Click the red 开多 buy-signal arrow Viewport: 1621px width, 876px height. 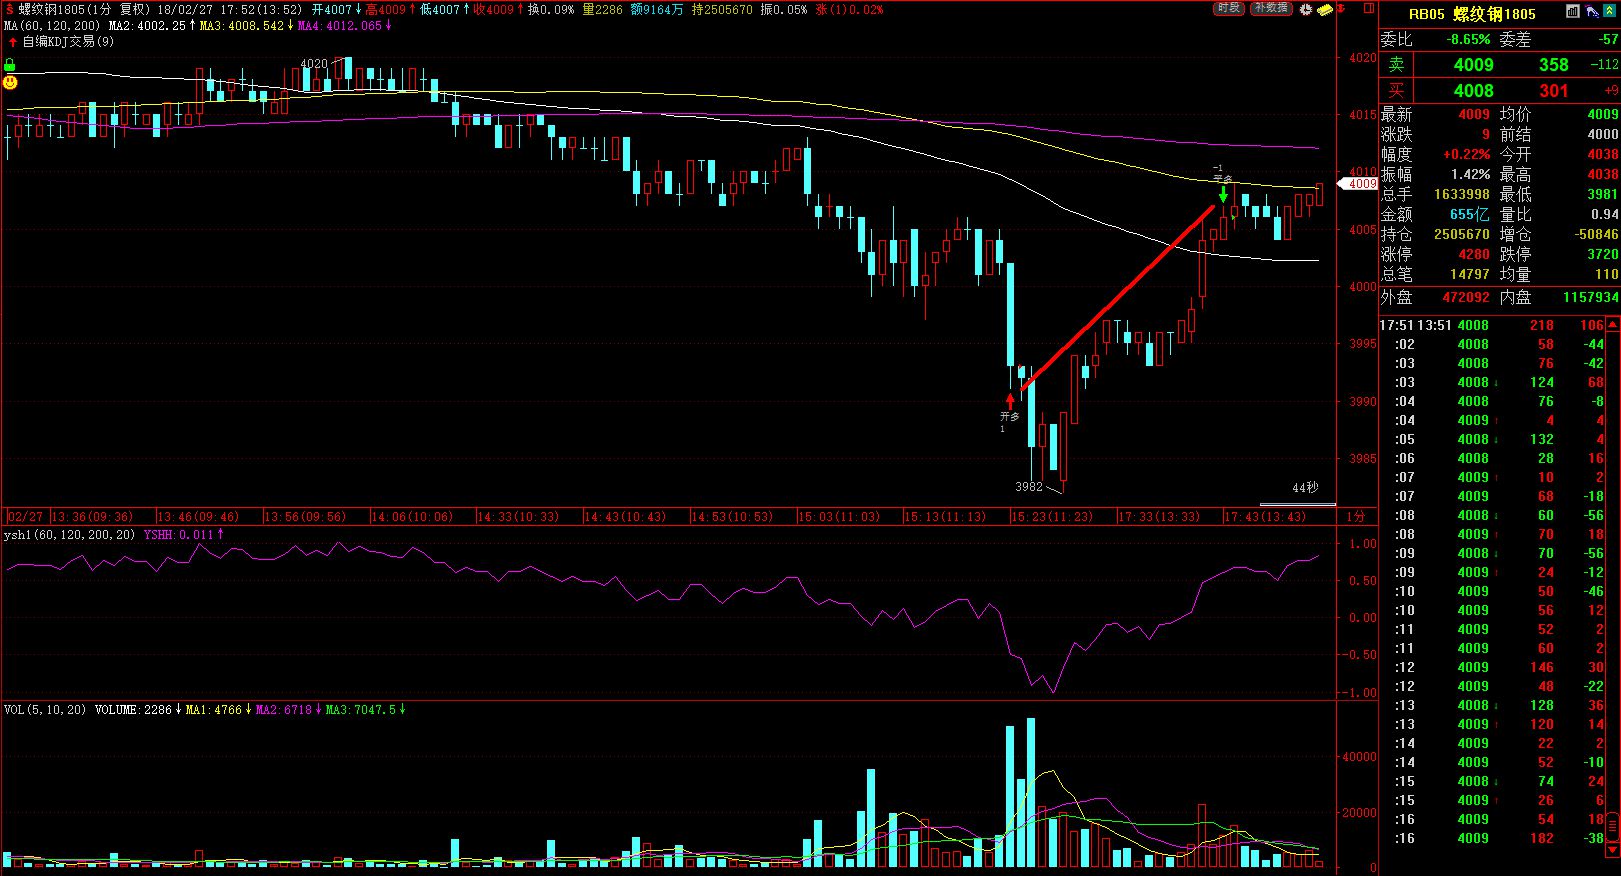(x=1010, y=401)
